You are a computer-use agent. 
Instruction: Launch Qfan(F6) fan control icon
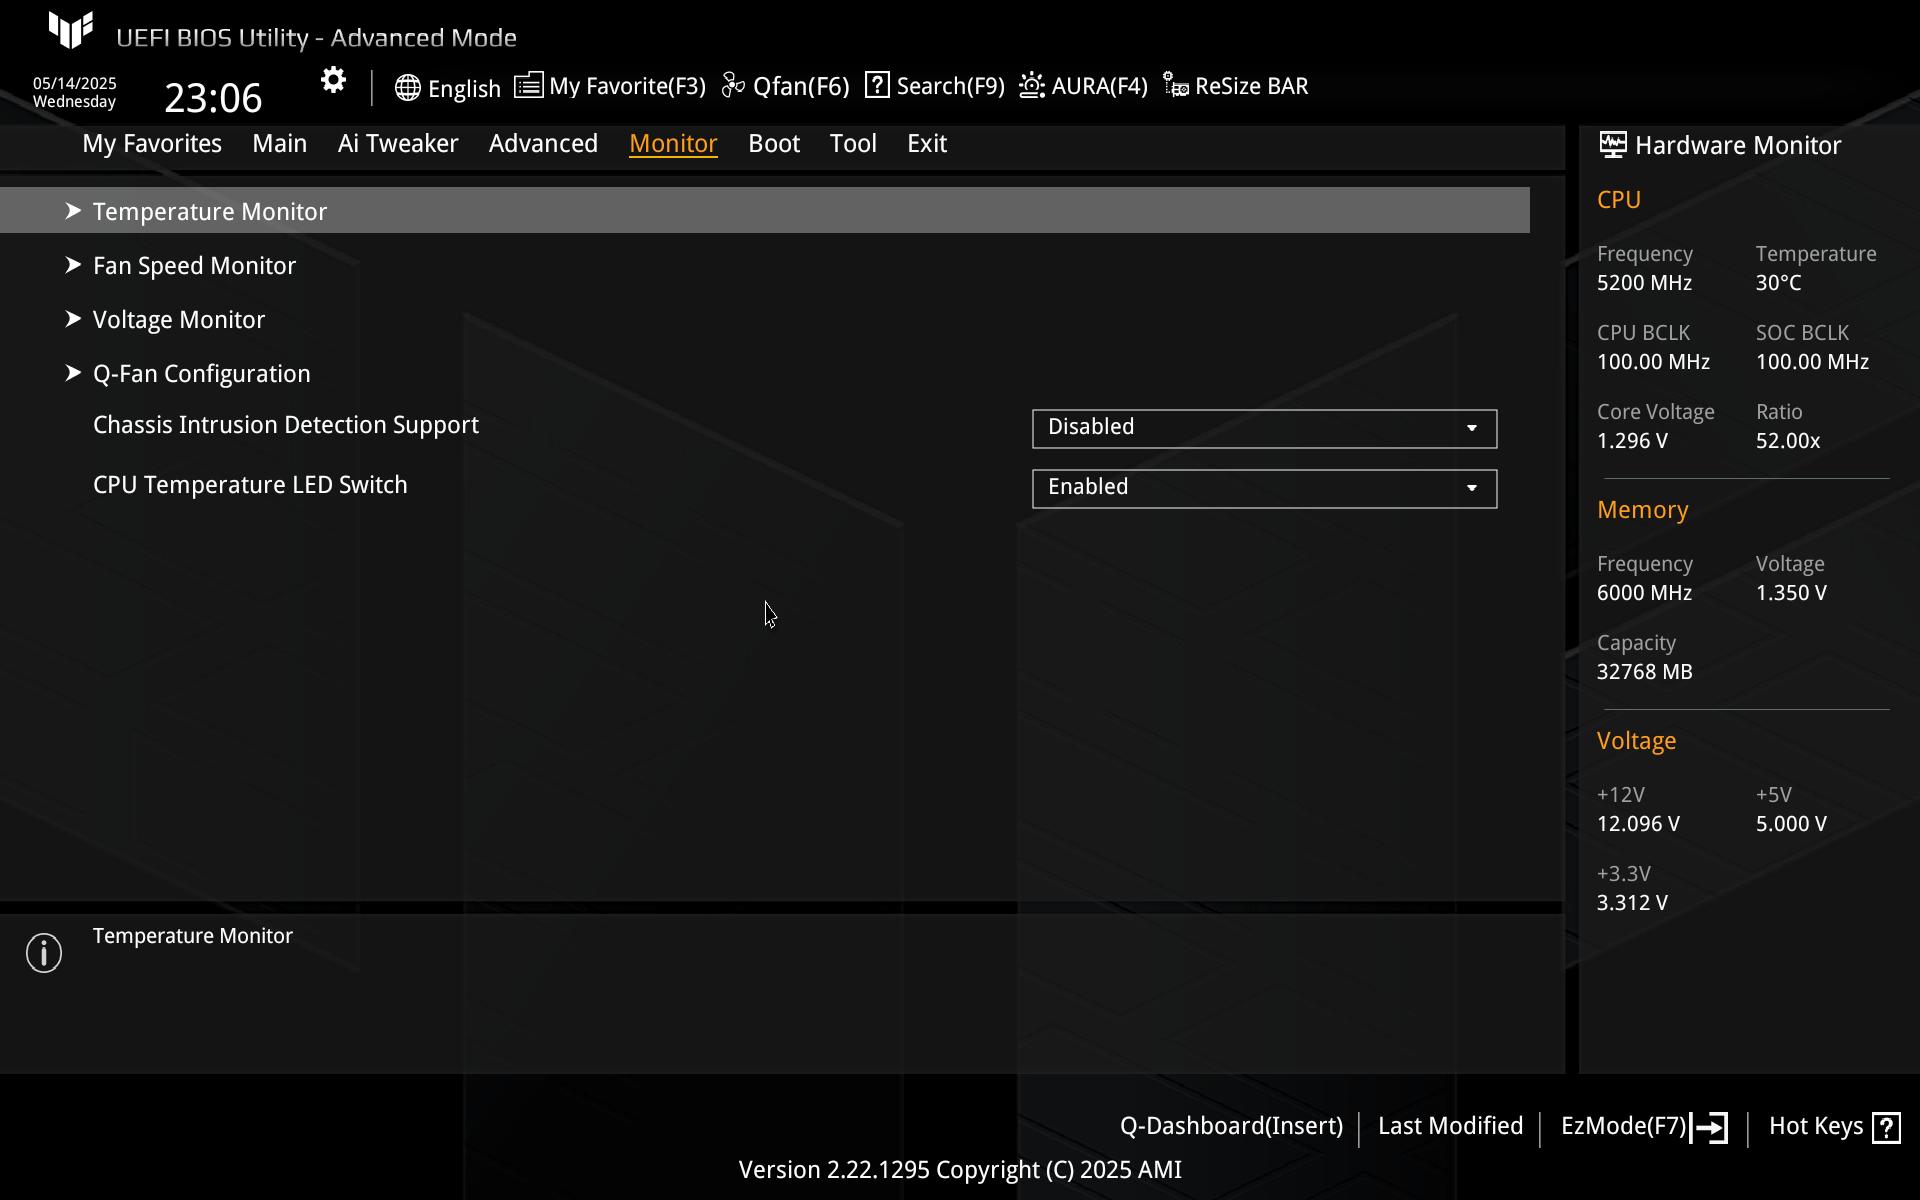[733, 86]
